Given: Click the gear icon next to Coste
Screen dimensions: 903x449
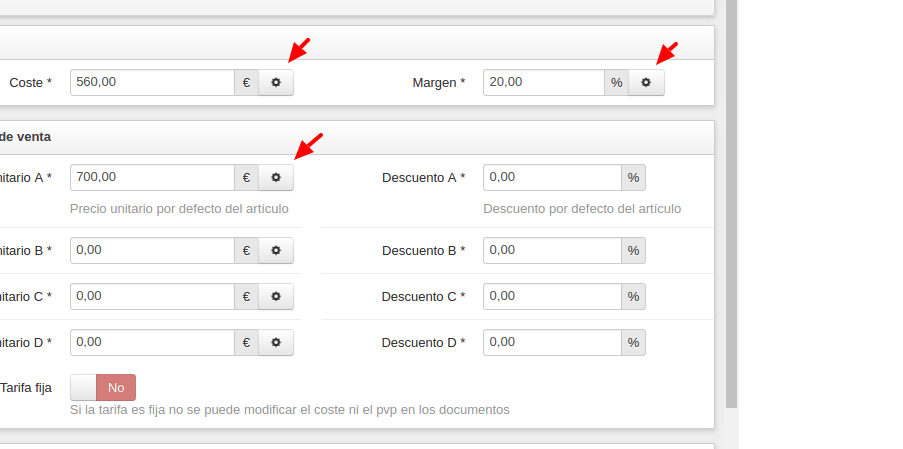Looking at the screenshot, I should [x=276, y=82].
